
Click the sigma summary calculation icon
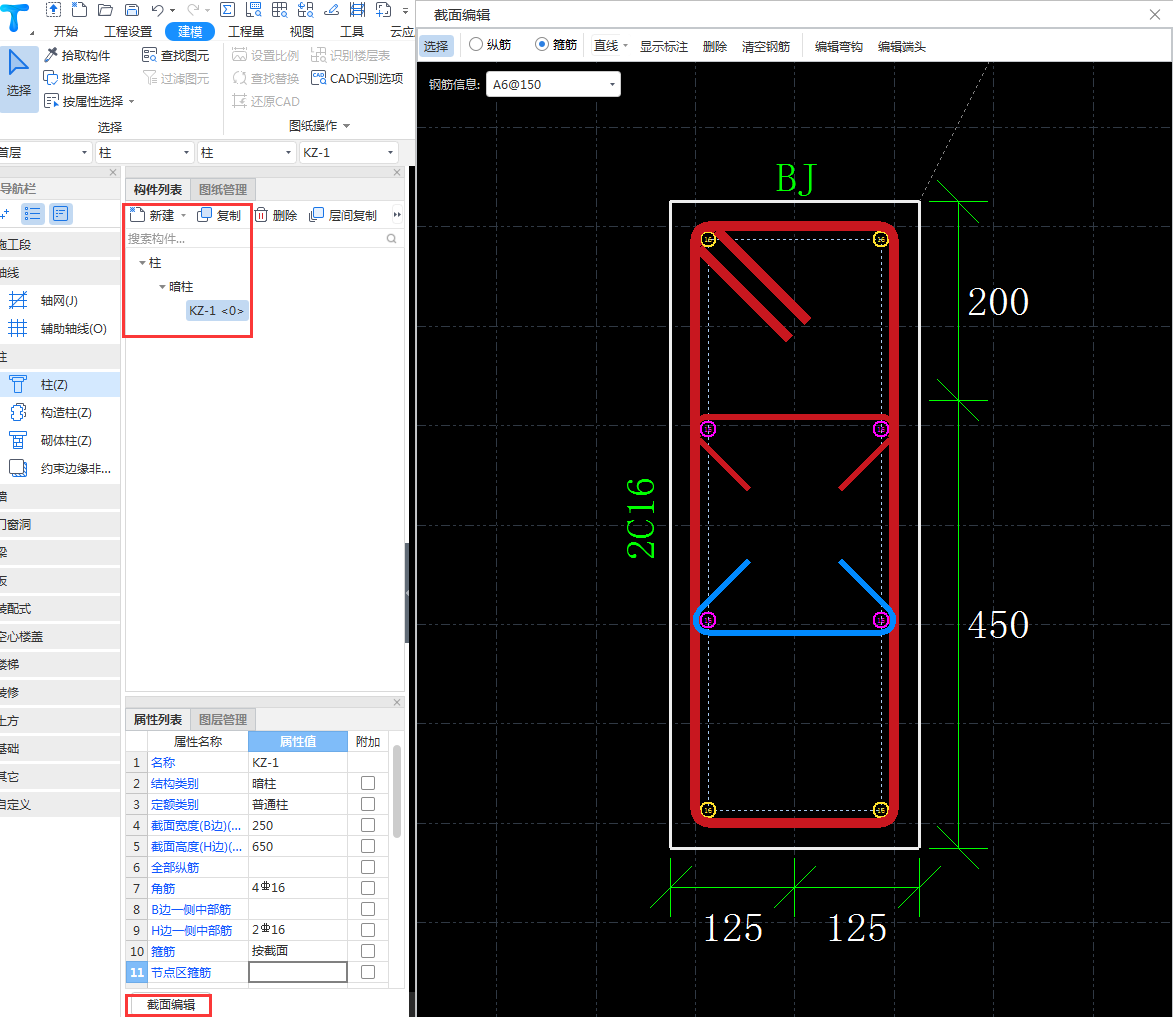coord(227,10)
